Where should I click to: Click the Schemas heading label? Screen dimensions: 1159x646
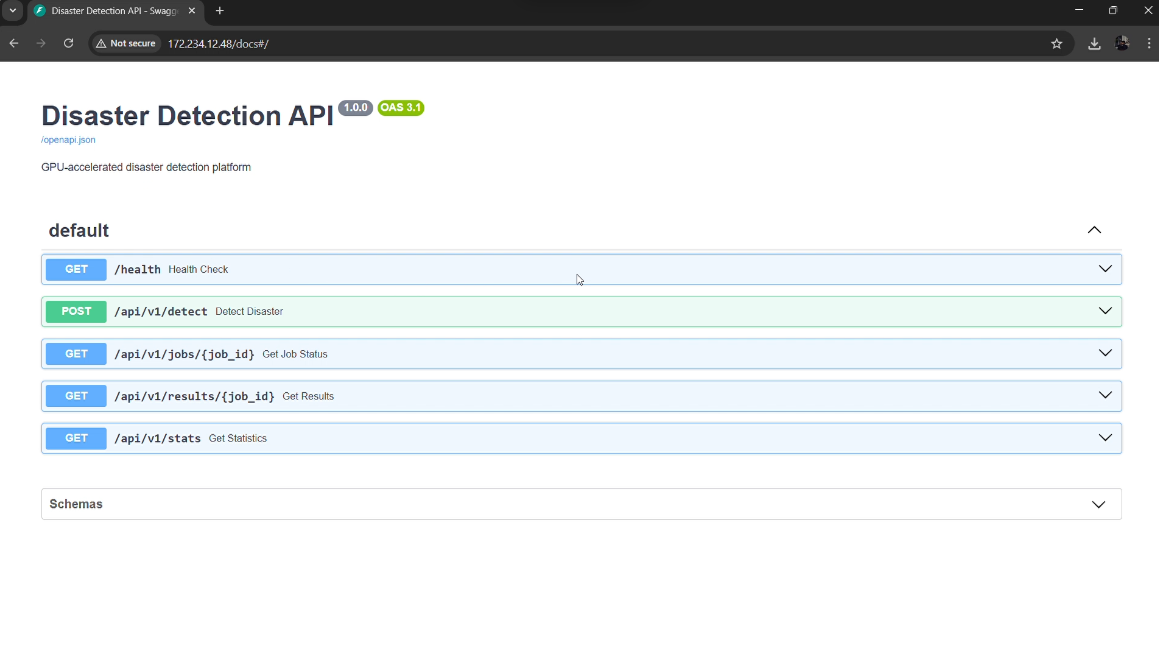coord(76,504)
